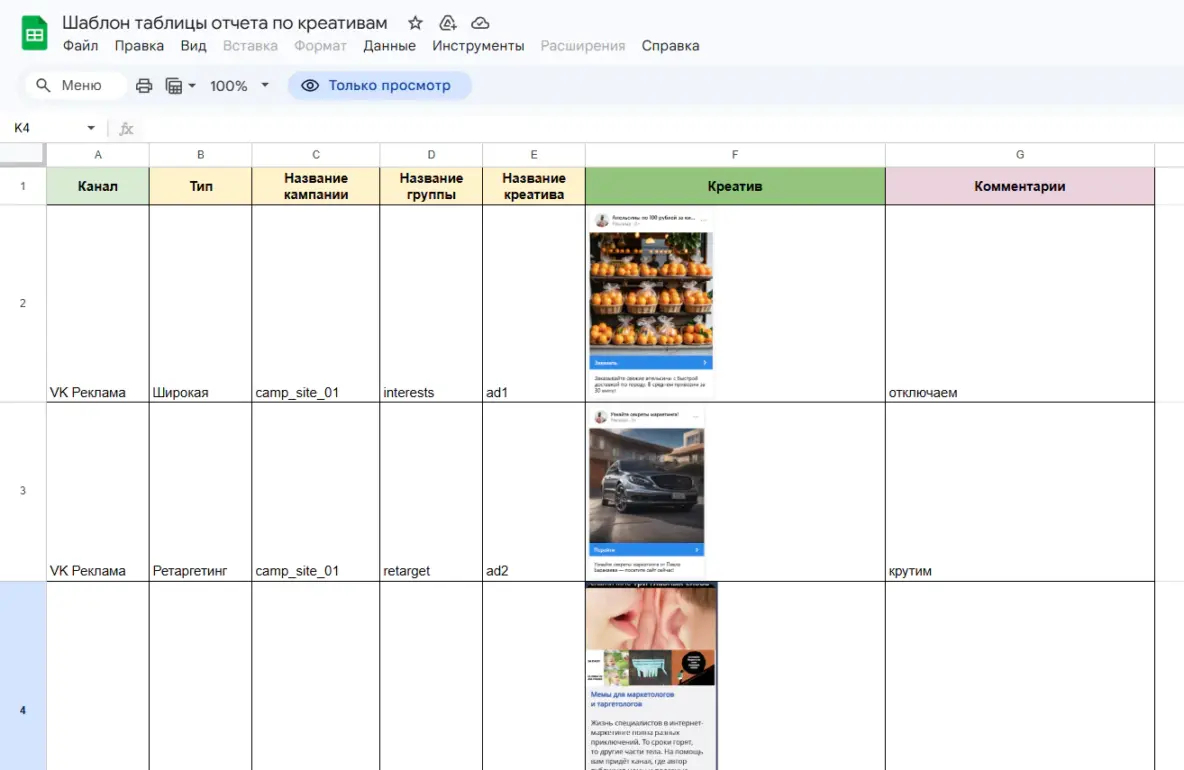The width and height of the screenshot is (1184, 770).
Task: Click the print icon
Action: 144,86
